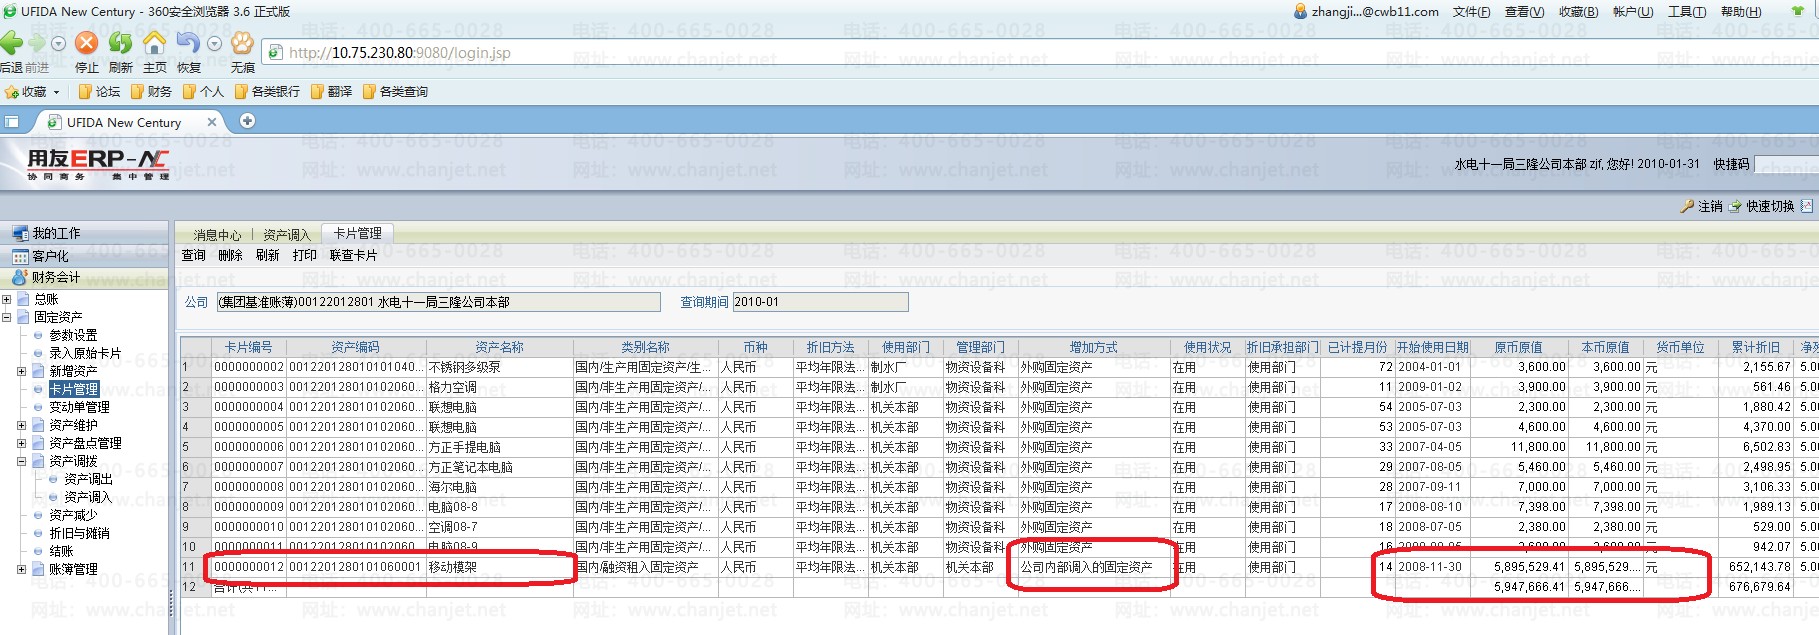This screenshot has height=635, width=1819.
Task: Open the 收藏(B) menu
Action: click(1578, 12)
